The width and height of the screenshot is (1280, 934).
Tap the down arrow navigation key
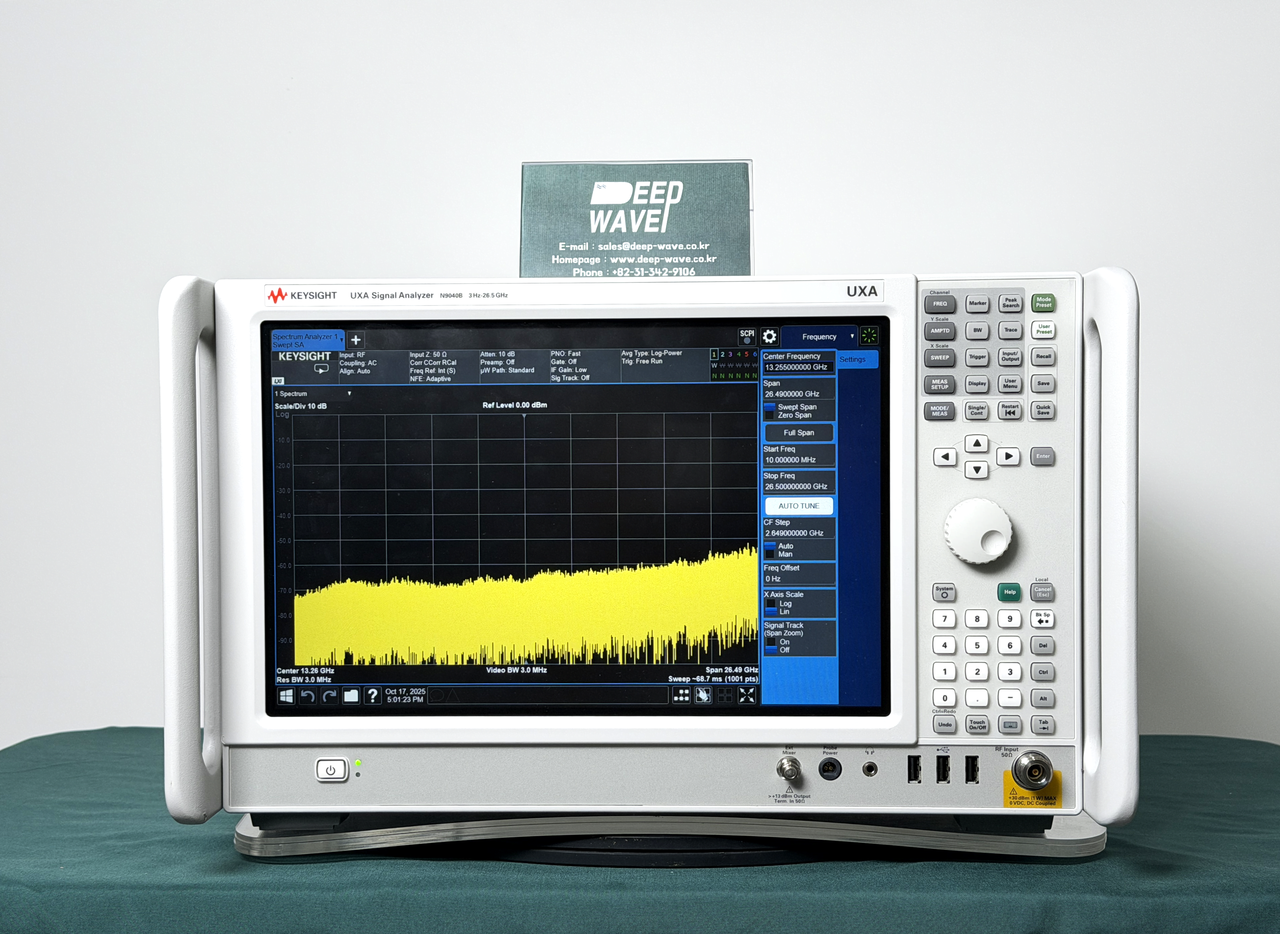click(977, 469)
